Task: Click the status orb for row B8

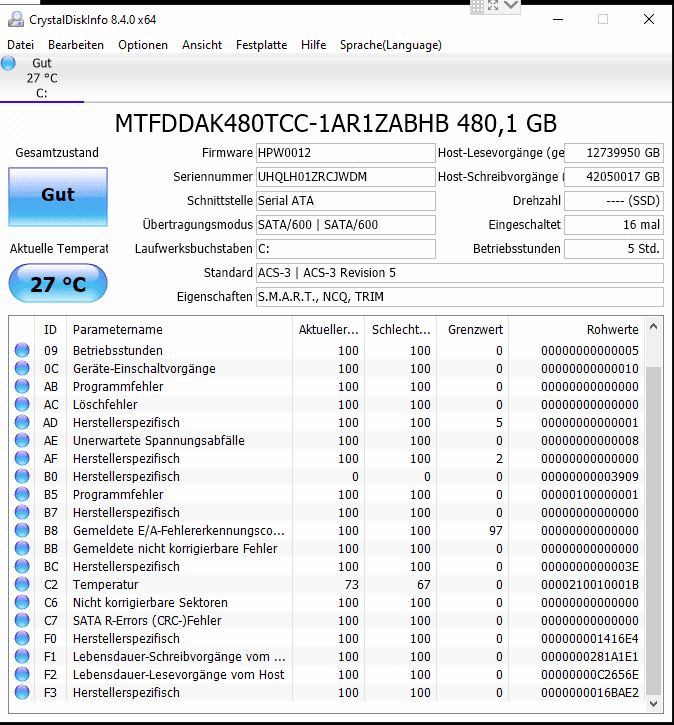Action: [x=22, y=530]
